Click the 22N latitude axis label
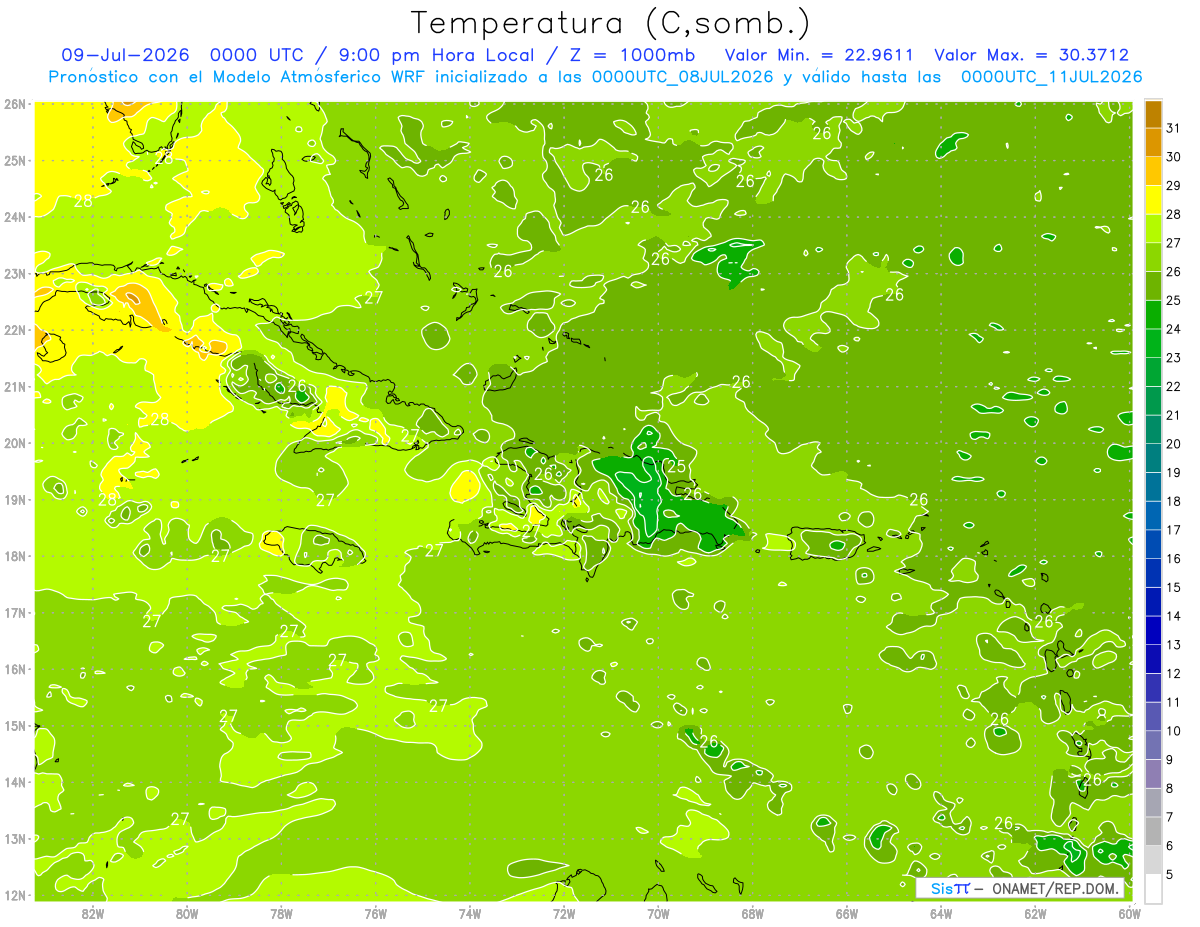The height and width of the screenshot is (927, 1200). point(15,330)
